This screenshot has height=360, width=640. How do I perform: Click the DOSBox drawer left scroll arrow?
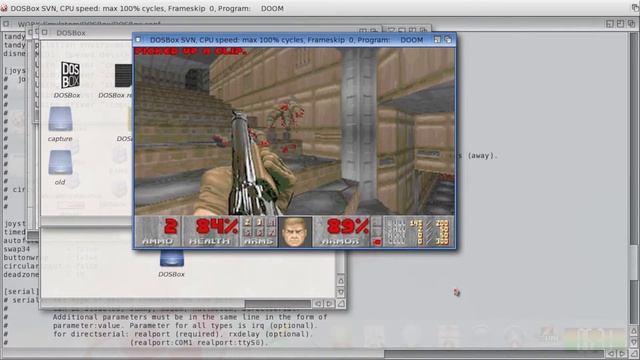(x=318, y=304)
